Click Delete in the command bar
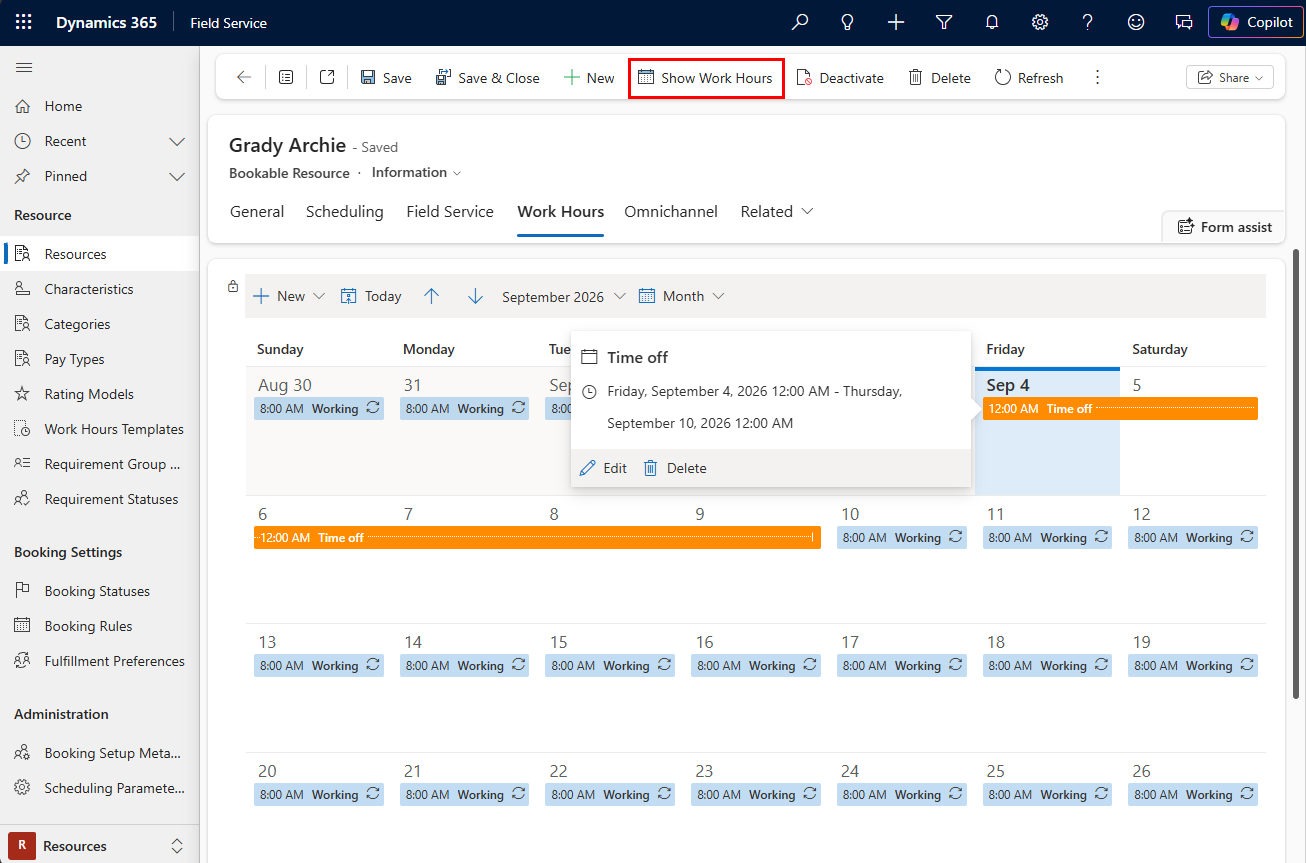Image resolution: width=1306 pixels, height=863 pixels. pyautogui.click(x=939, y=77)
